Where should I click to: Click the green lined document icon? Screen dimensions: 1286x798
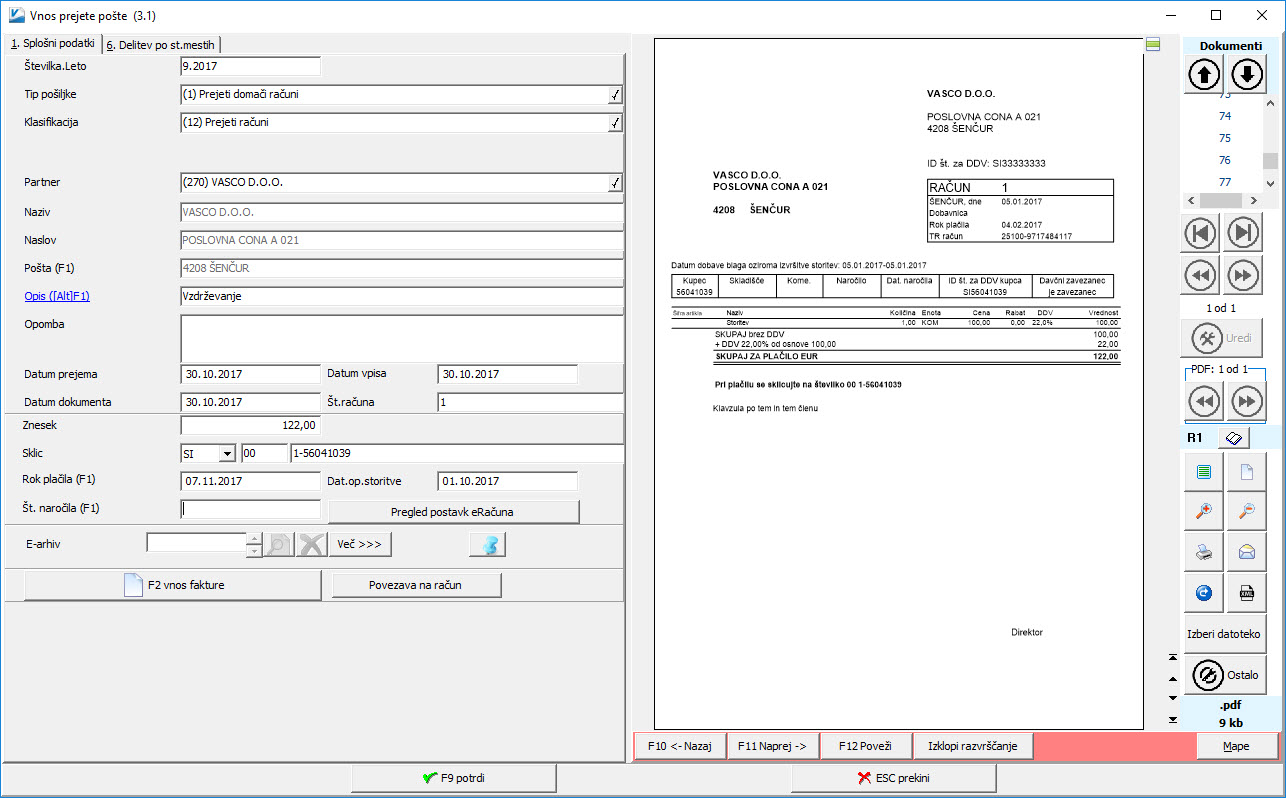tap(1204, 471)
